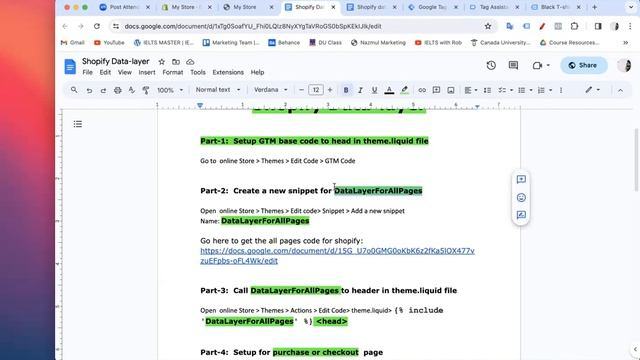Open the Edit menu
Screen dimensions: 640x360
point(105,72)
